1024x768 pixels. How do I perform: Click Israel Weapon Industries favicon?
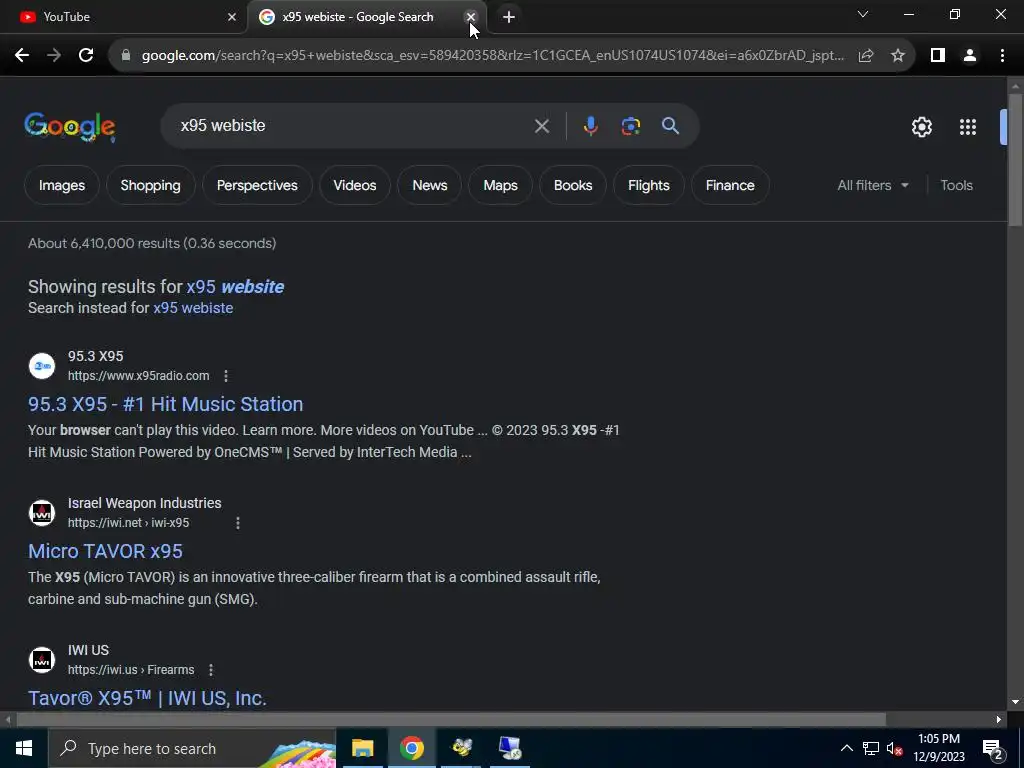pyautogui.click(x=42, y=513)
